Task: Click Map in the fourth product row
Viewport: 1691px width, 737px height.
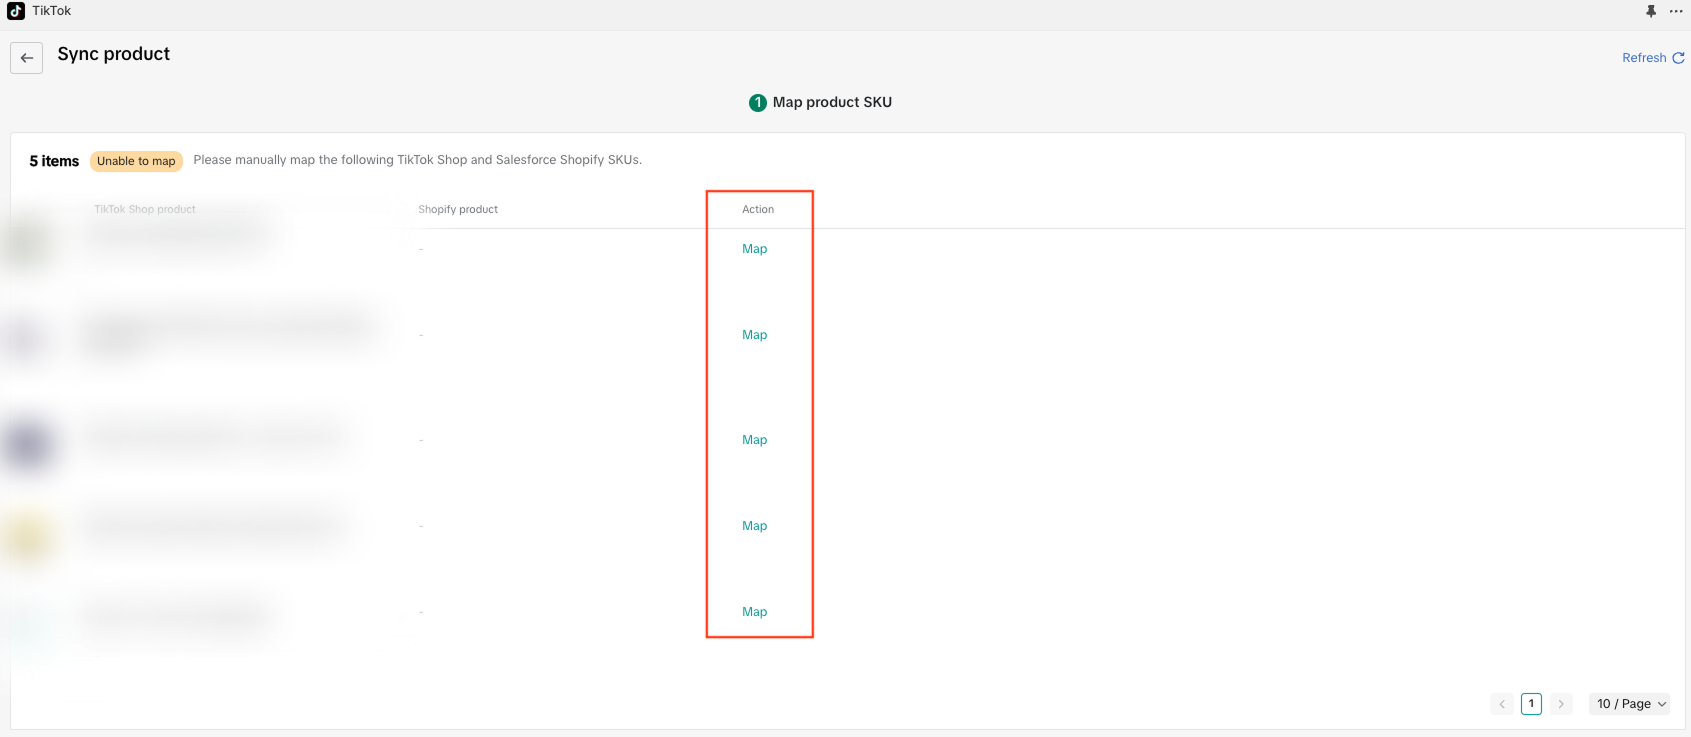Action: click(x=755, y=526)
